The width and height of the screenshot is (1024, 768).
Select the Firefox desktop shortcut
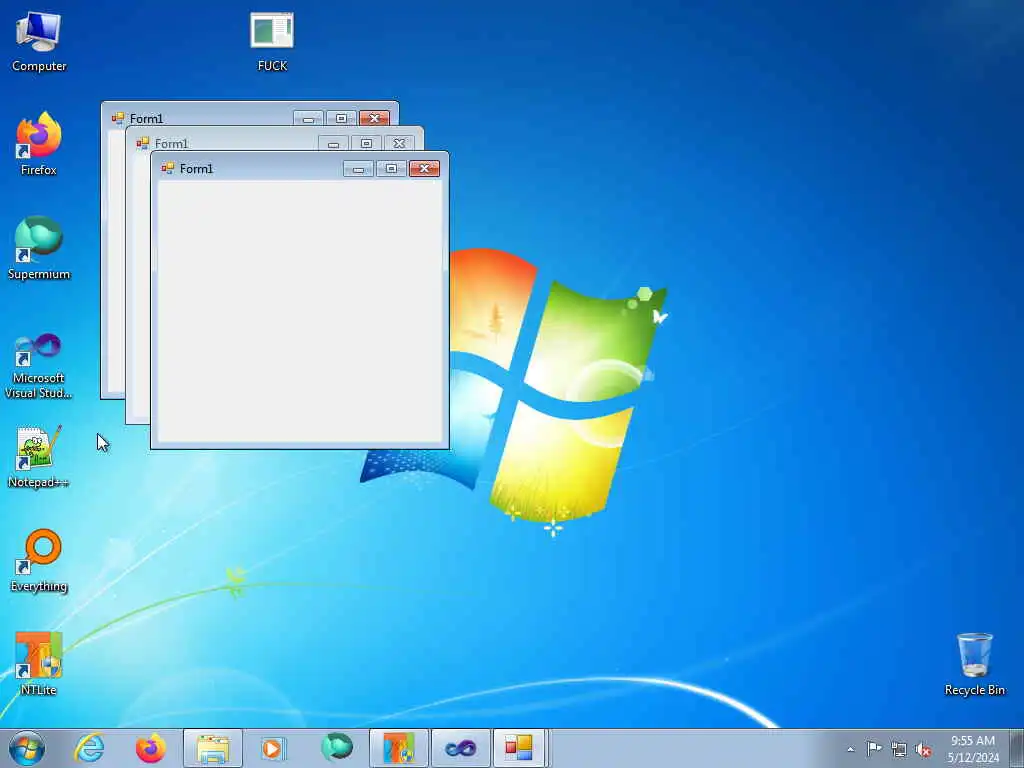39,144
